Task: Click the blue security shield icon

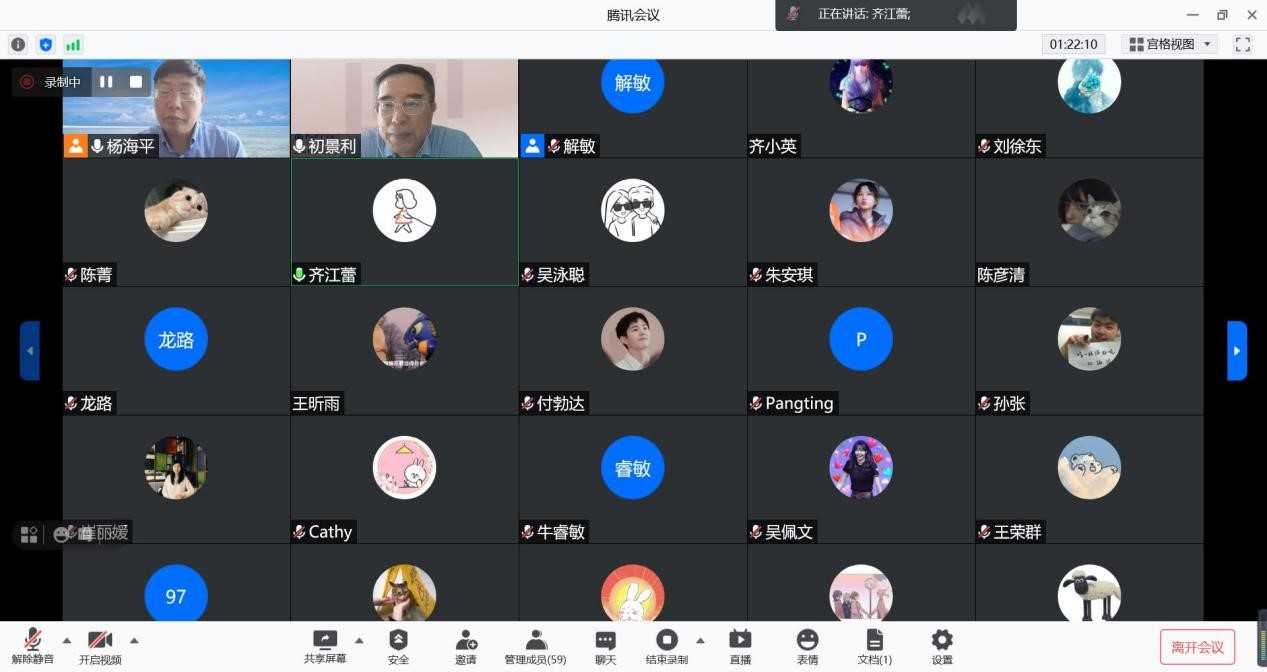Action: tap(45, 44)
